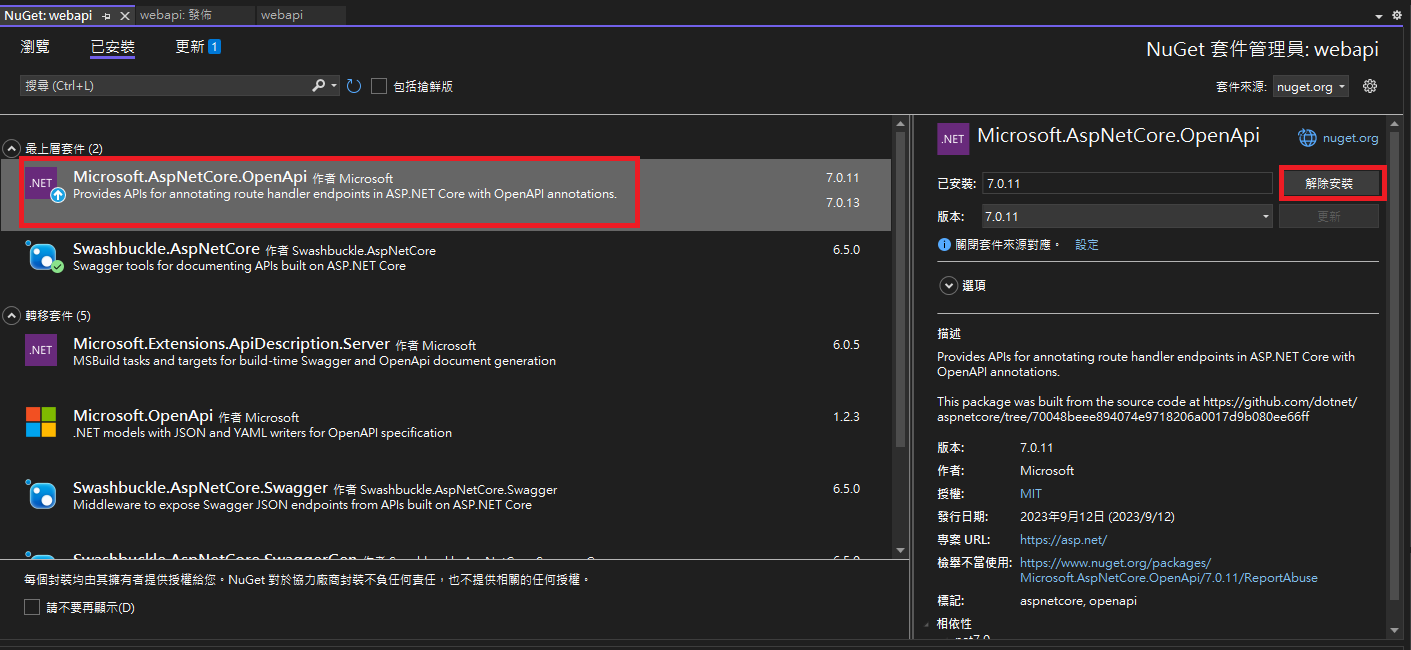Check the 請不要再顯示 checkbox

[x=33, y=607]
